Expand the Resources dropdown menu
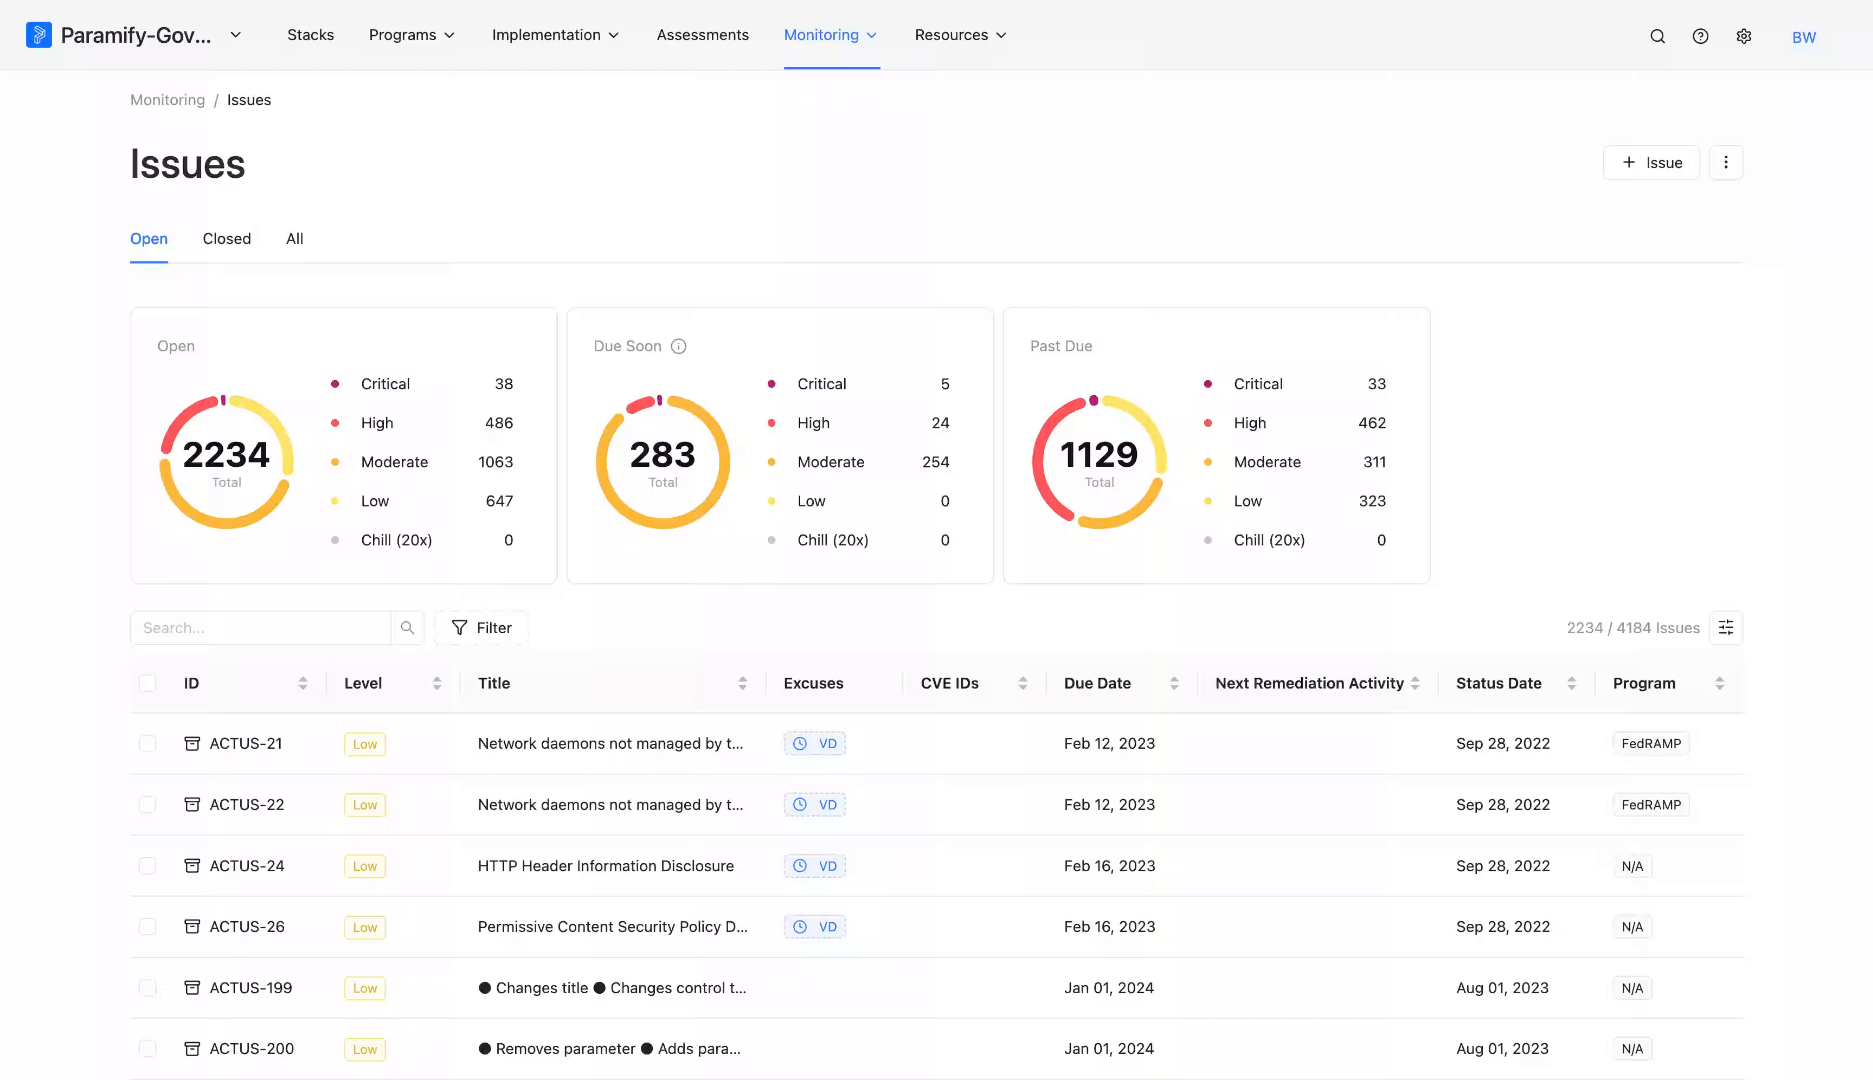This screenshot has width=1873, height=1080. coord(960,35)
